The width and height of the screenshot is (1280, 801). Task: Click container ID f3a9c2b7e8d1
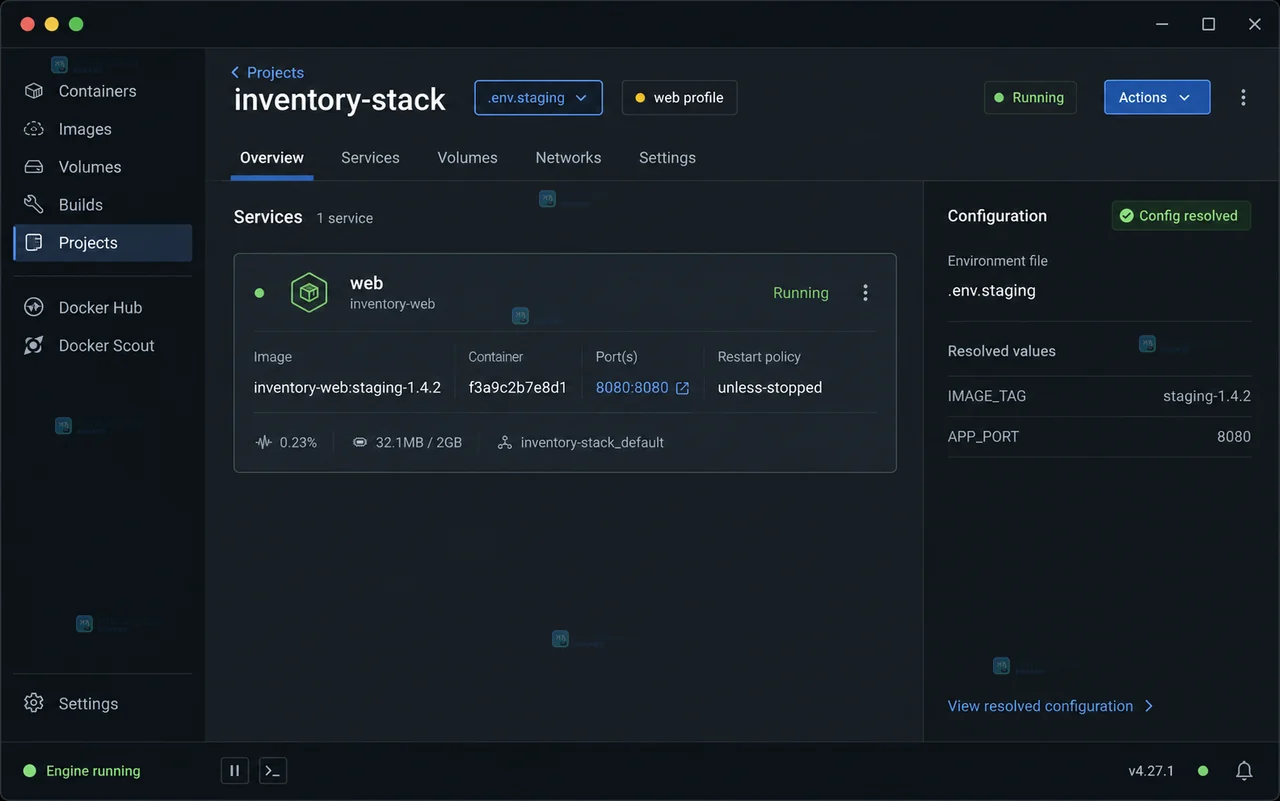click(x=517, y=388)
